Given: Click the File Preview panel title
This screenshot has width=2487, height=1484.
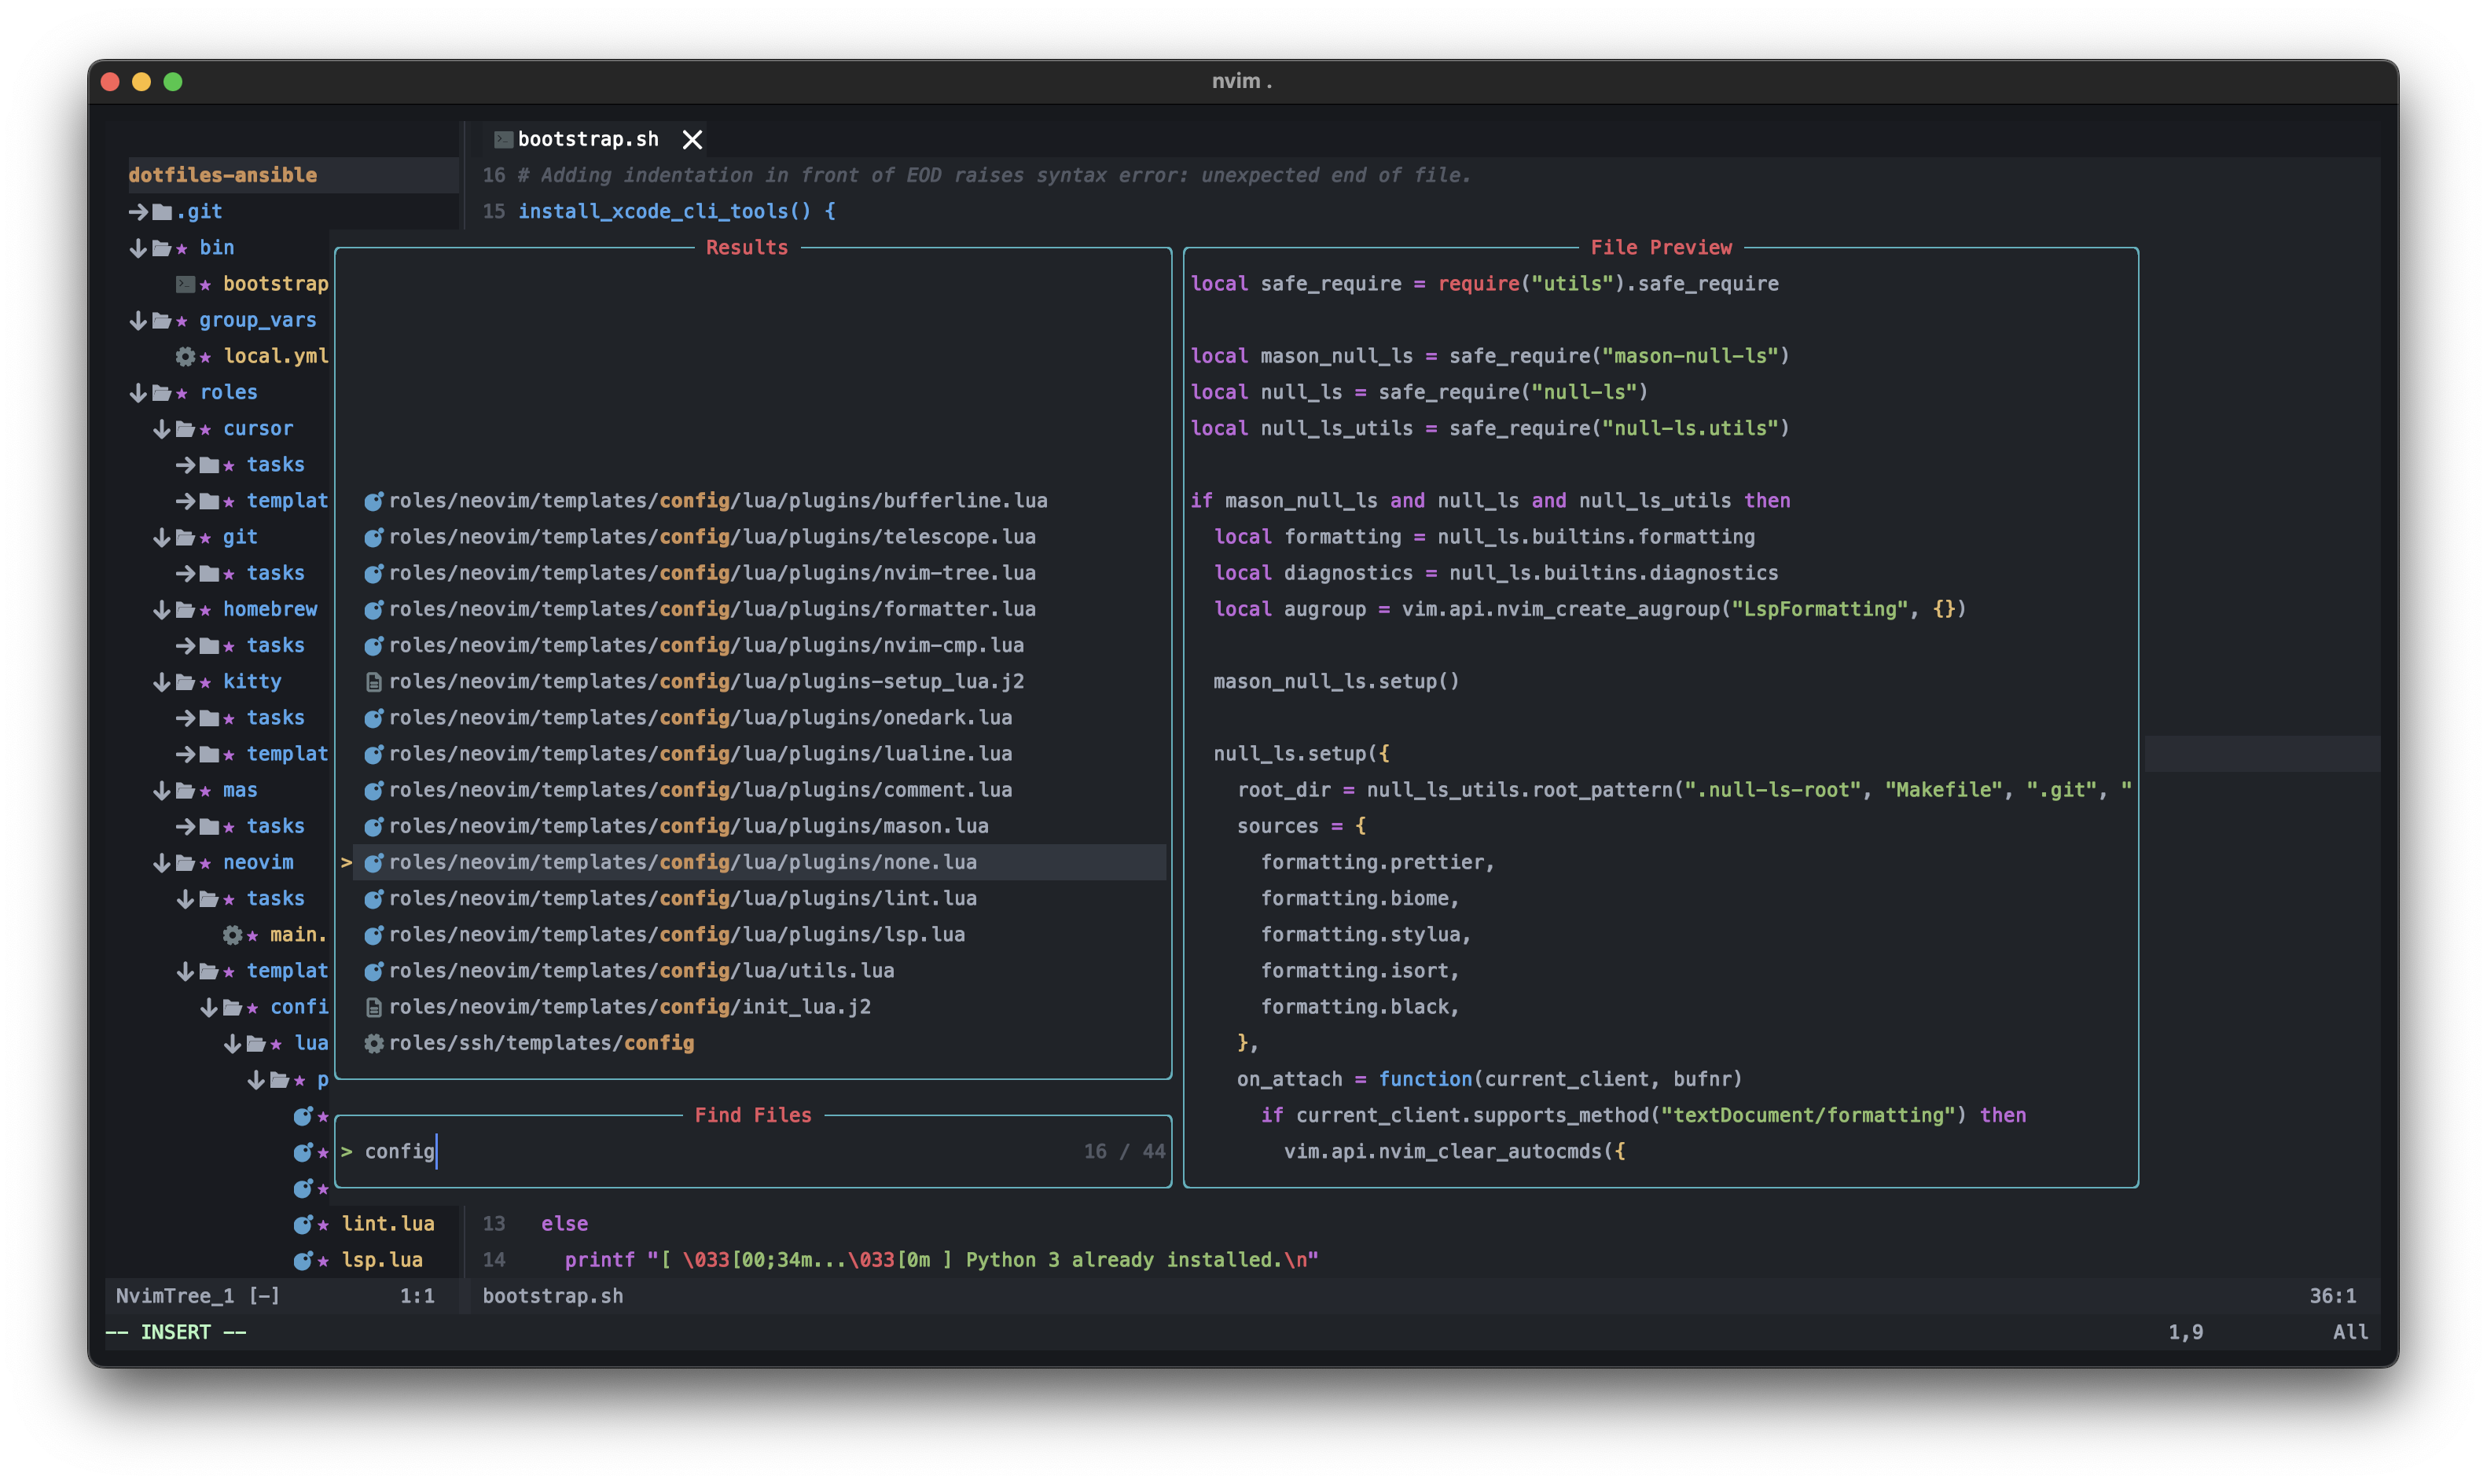Looking at the screenshot, I should coord(1661,248).
